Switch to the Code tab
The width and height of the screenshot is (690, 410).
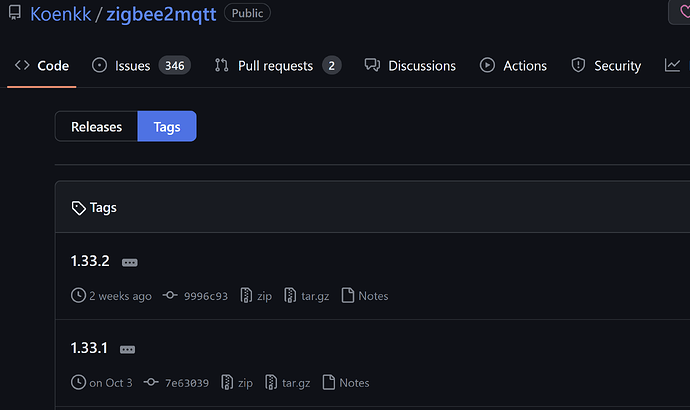(x=42, y=66)
